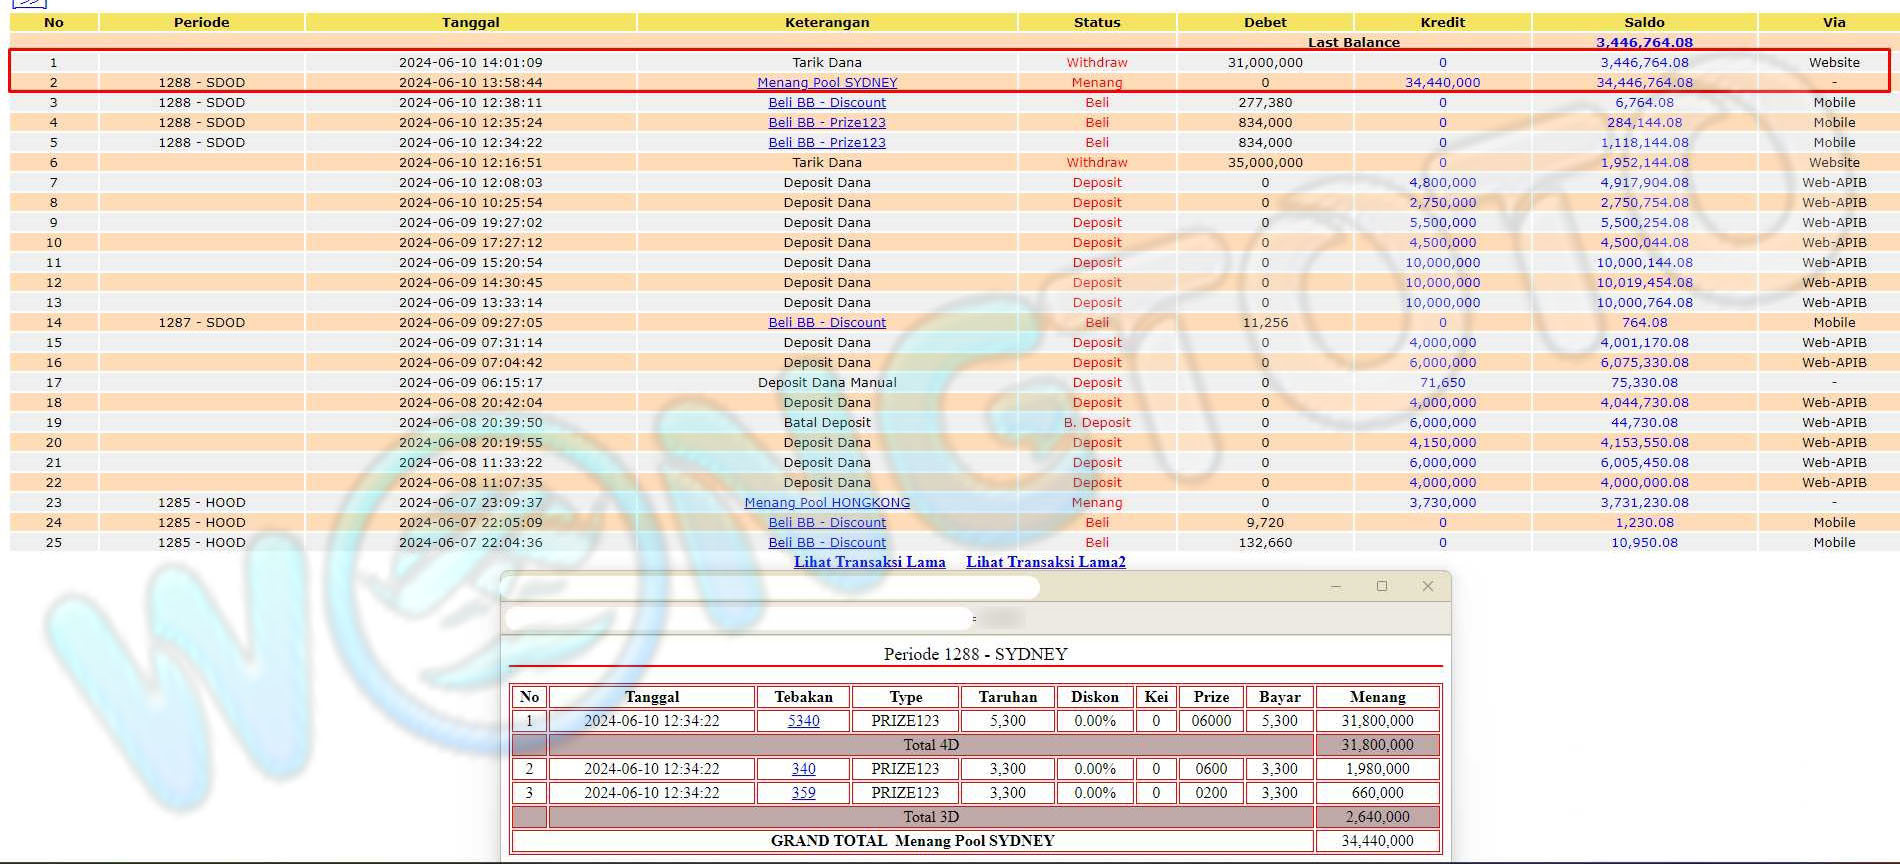The image size is (1900, 864).
Task: Minimize the Periode 1288 popup window
Action: pyautogui.click(x=1335, y=587)
